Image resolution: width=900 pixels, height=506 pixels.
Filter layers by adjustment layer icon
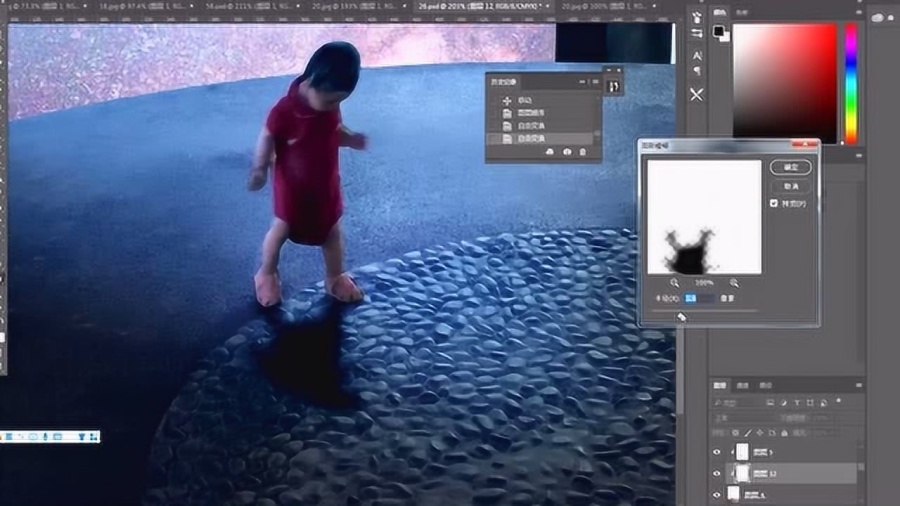pos(783,403)
